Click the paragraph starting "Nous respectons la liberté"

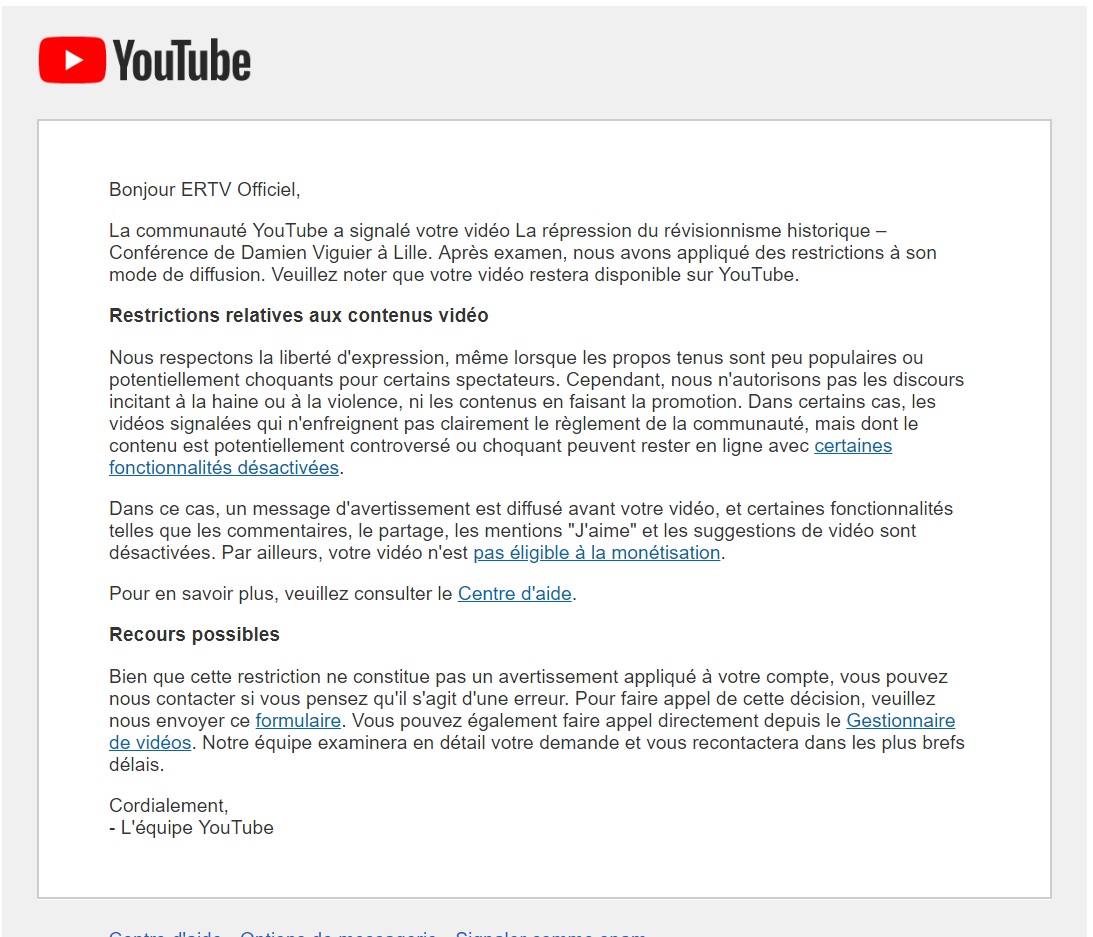[x=537, y=413]
